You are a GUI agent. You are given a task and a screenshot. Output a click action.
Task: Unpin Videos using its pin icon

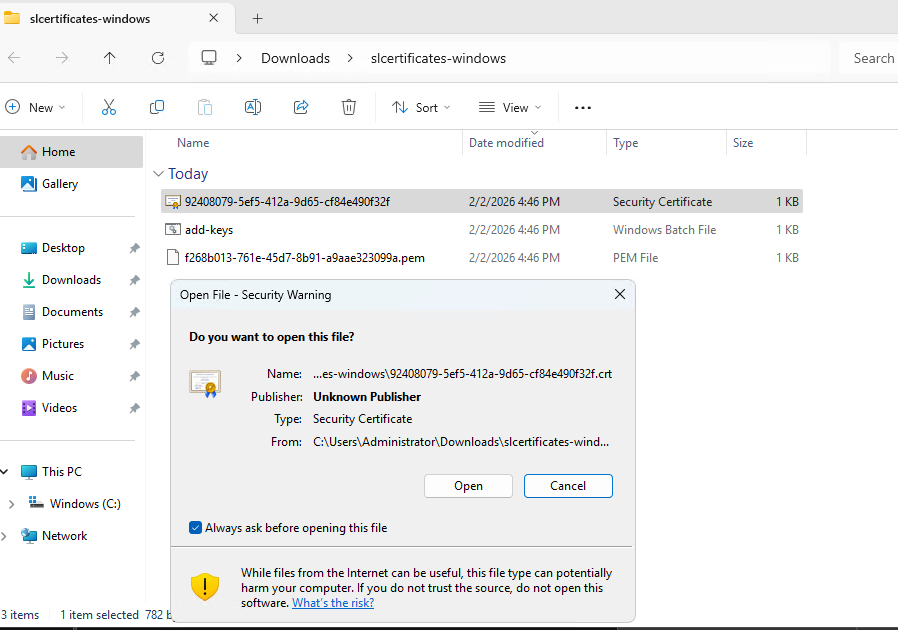pyautogui.click(x=134, y=408)
